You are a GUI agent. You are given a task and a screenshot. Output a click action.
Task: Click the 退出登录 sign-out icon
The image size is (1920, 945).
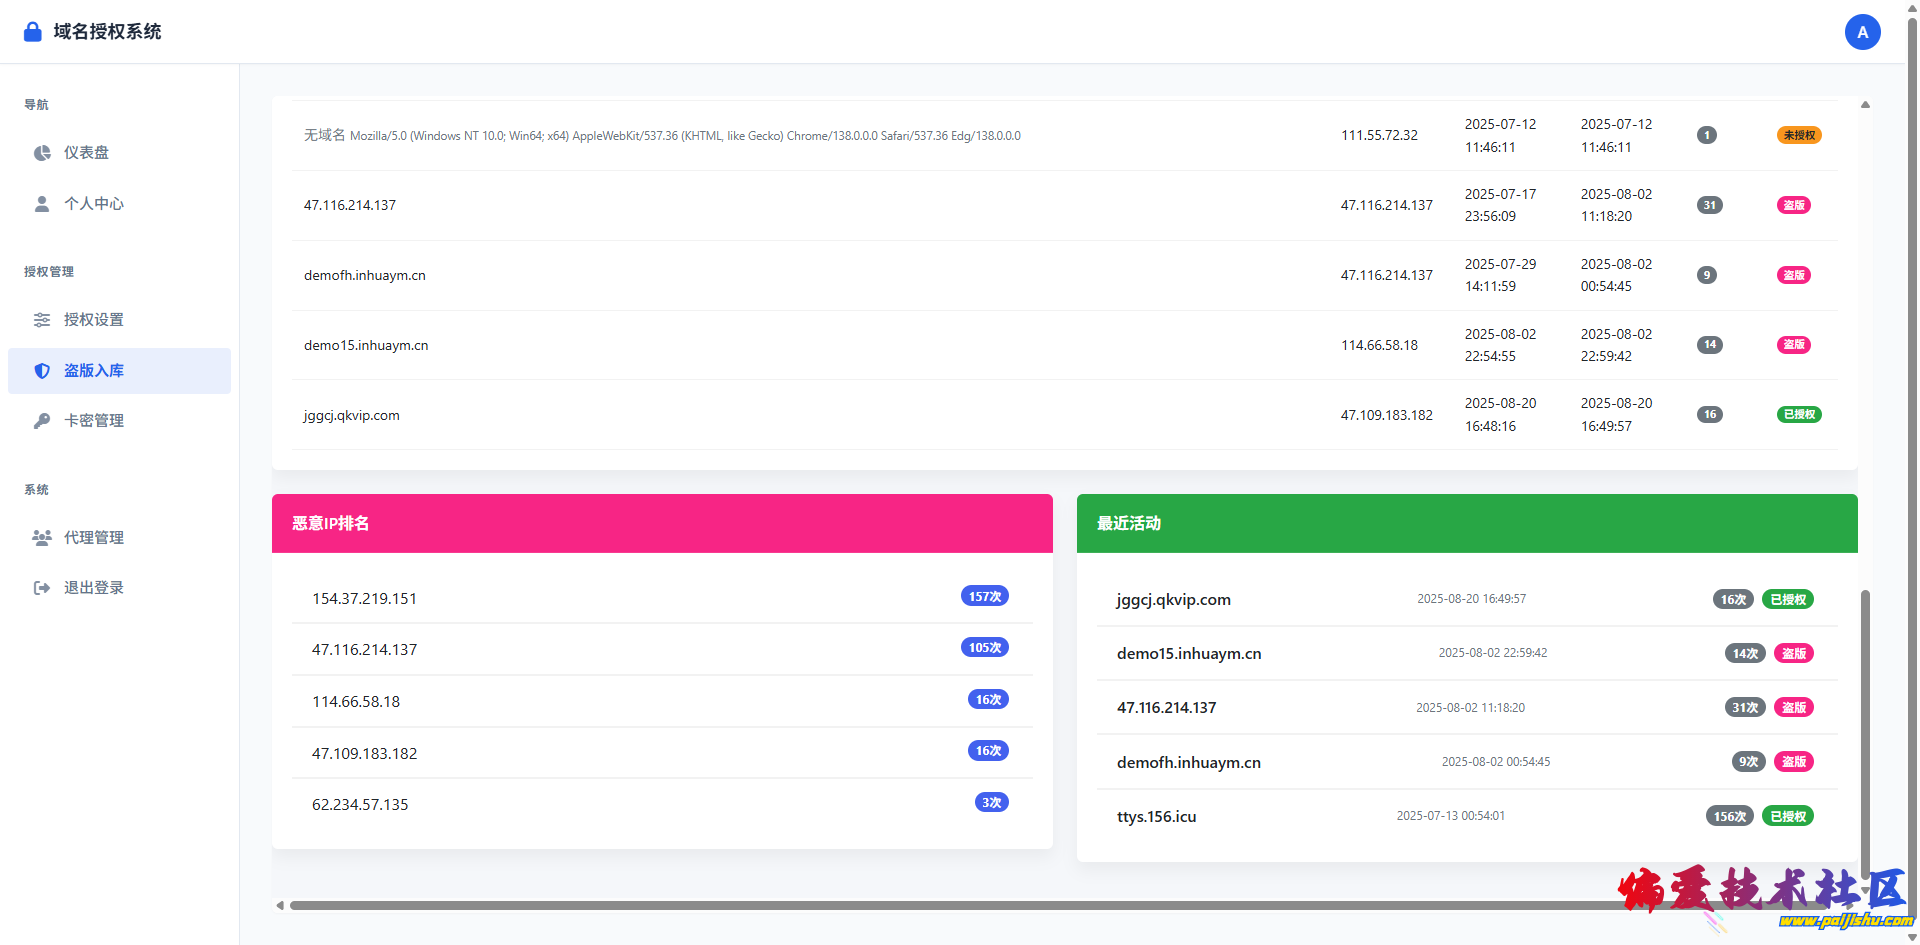(42, 588)
